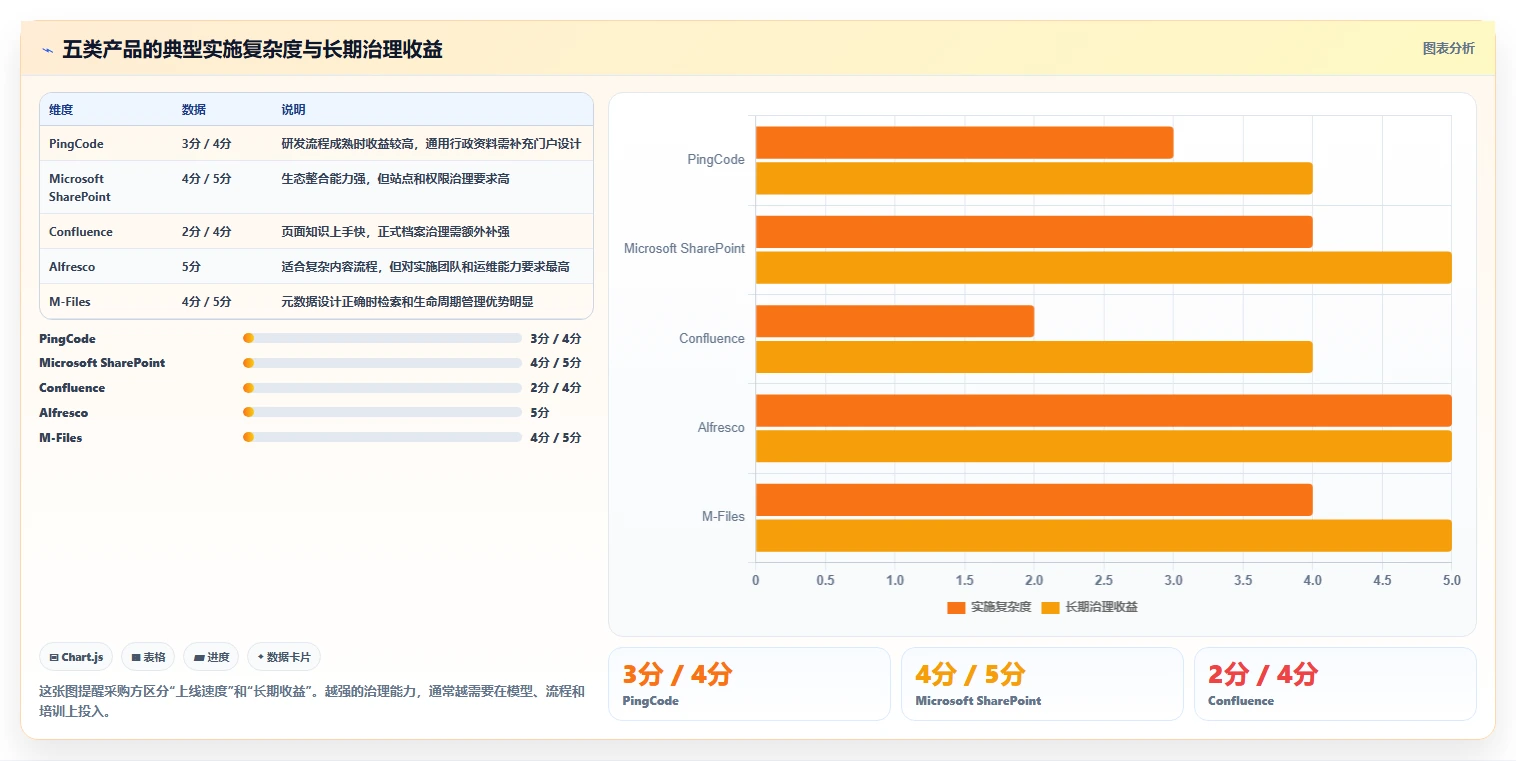Toggle the 实施复杂度 legend item

(x=989, y=607)
